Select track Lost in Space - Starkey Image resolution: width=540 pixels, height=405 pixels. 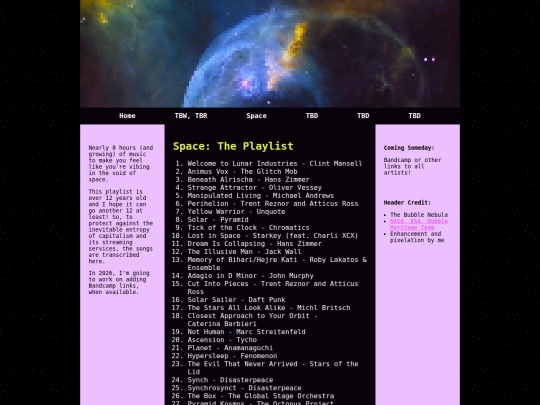pos(273,236)
